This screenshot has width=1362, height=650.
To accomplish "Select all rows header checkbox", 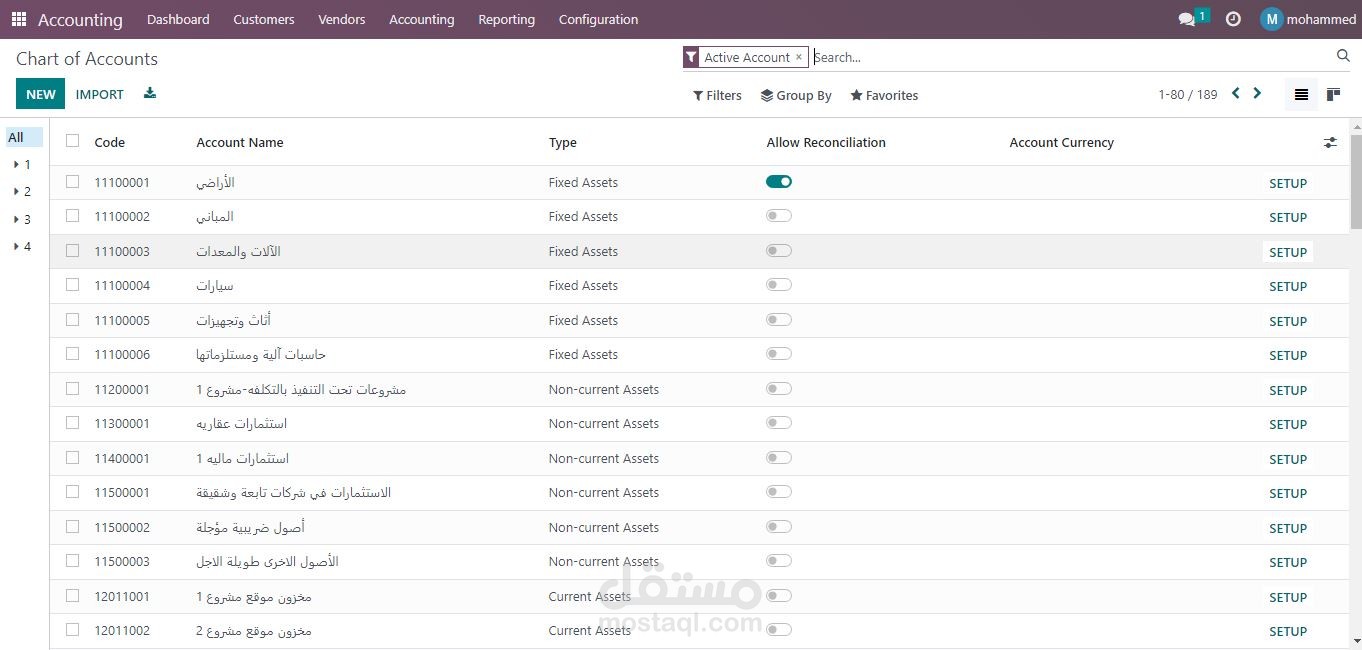I will pos(72,141).
